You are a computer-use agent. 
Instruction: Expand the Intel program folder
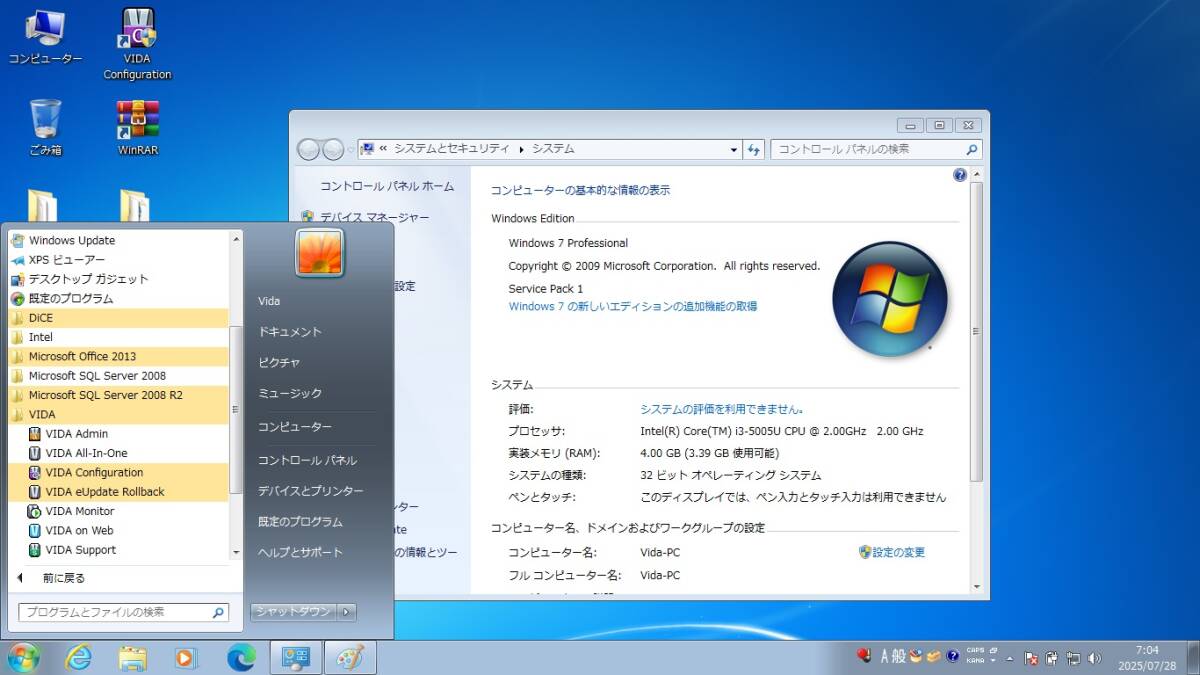point(119,337)
